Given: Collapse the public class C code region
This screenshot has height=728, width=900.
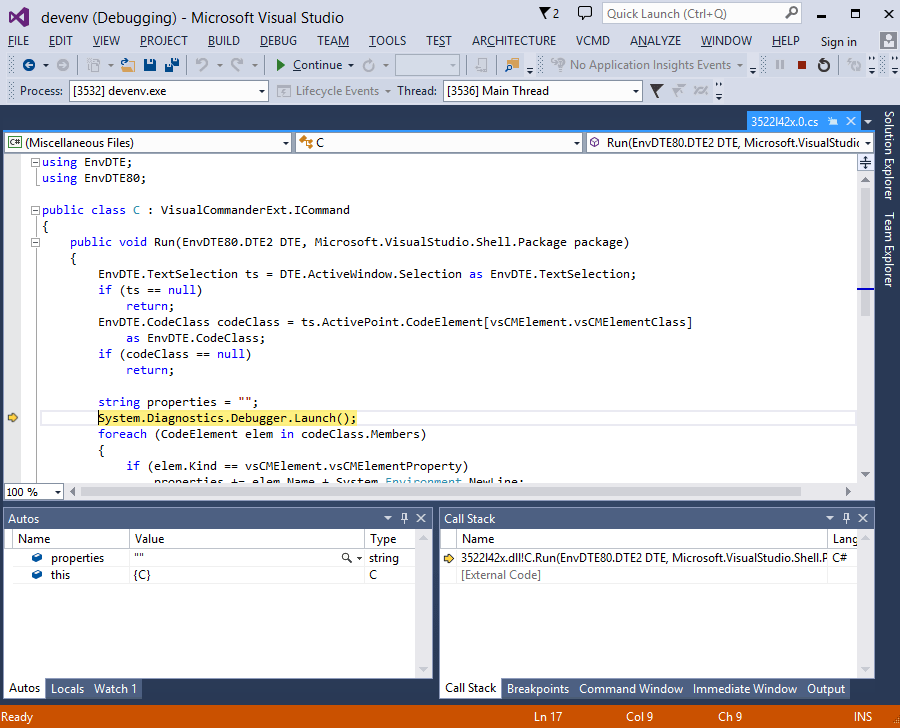Looking at the screenshot, I should point(34,210).
